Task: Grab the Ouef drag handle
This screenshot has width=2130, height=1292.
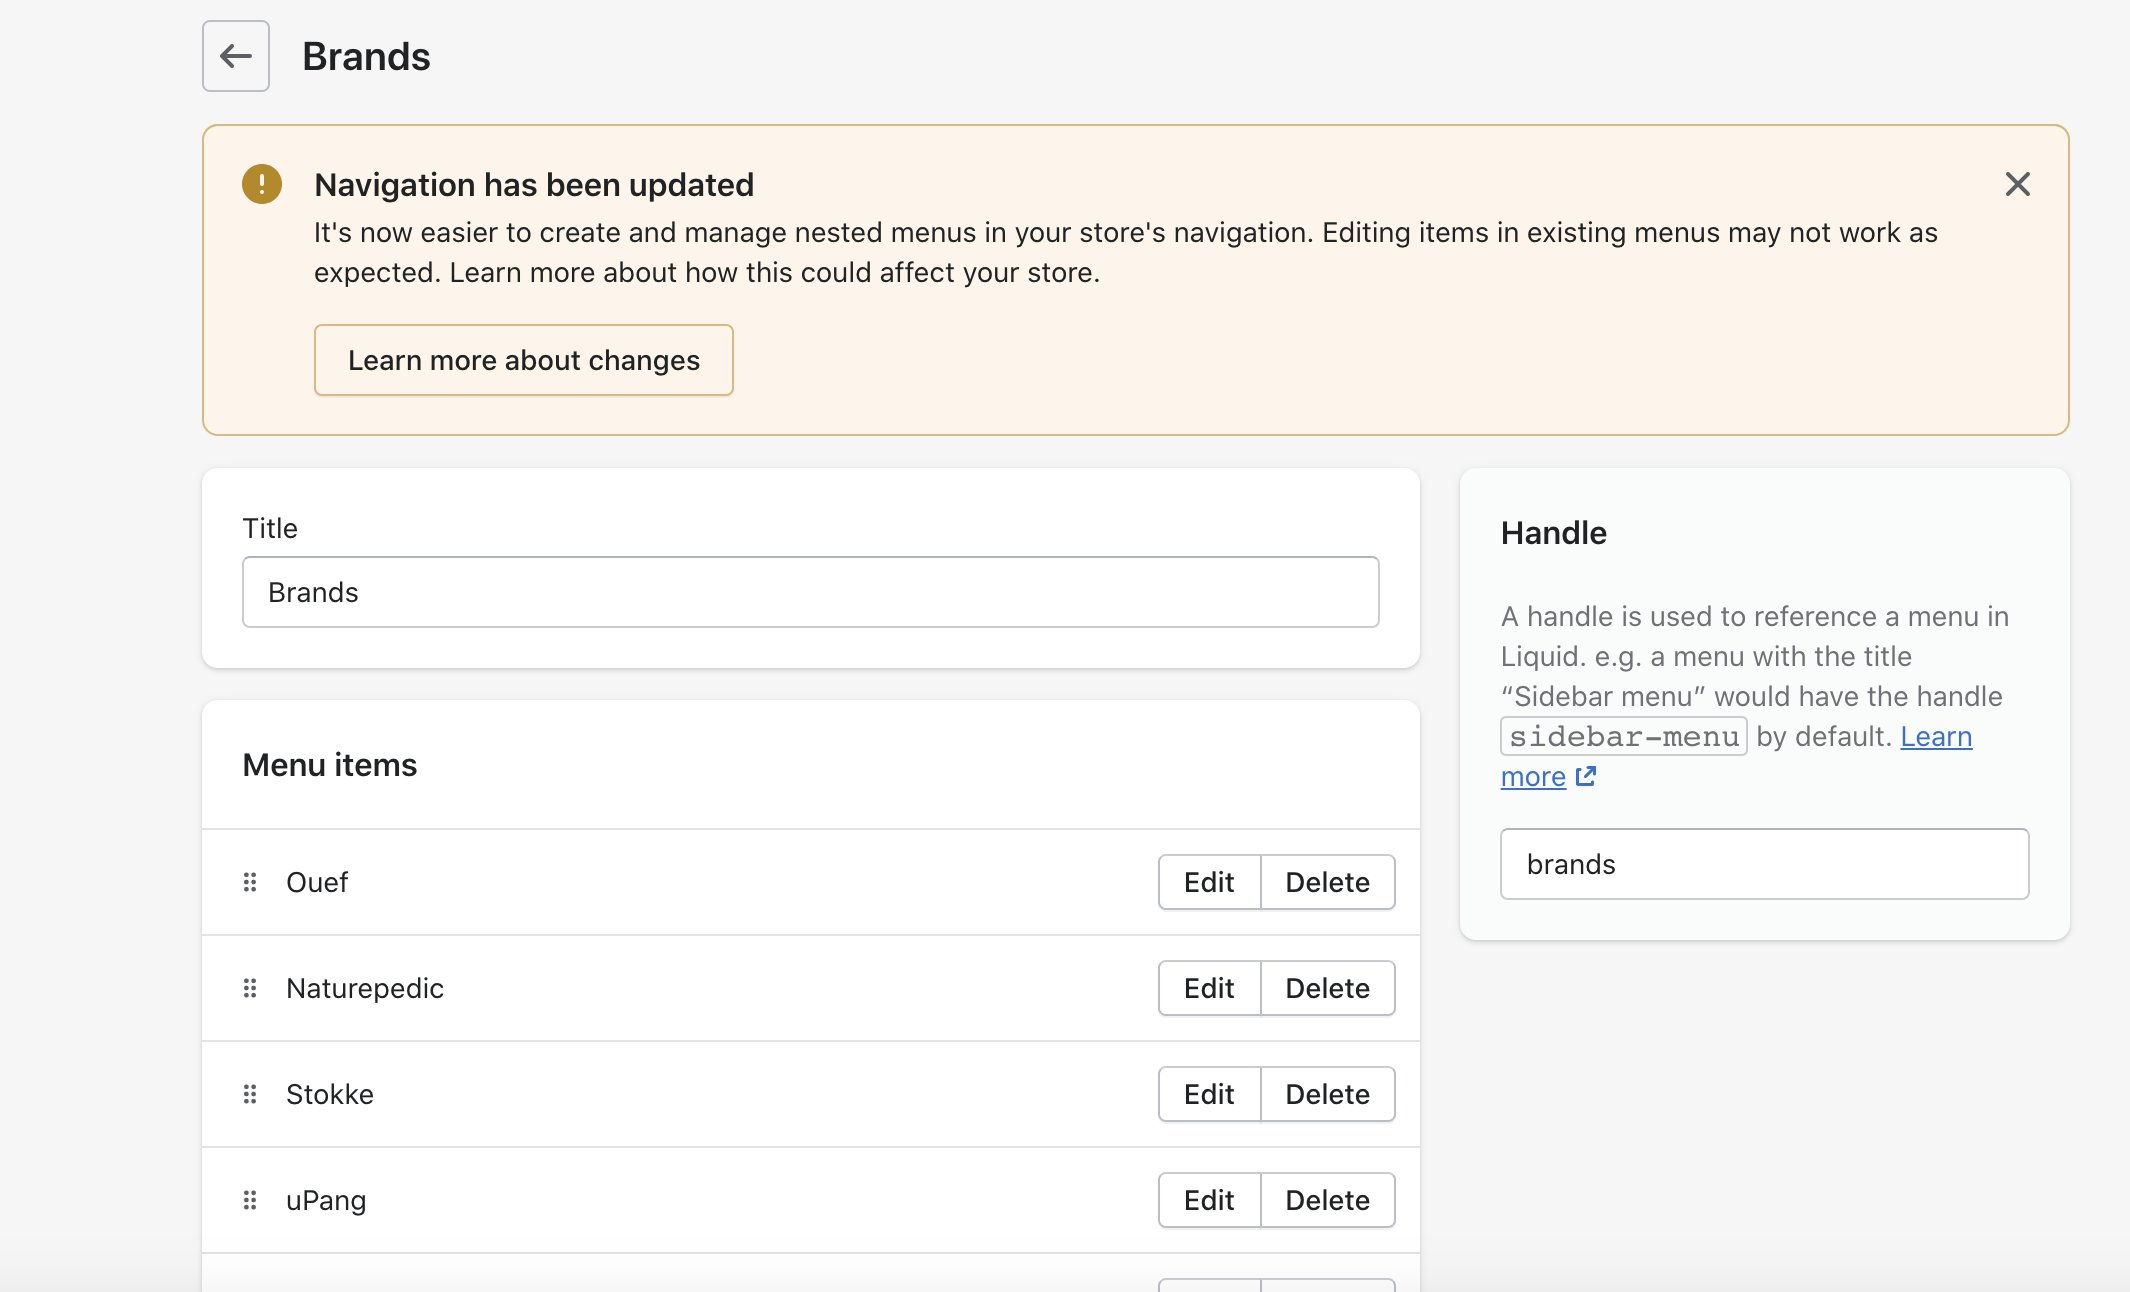Action: [x=250, y=882]
